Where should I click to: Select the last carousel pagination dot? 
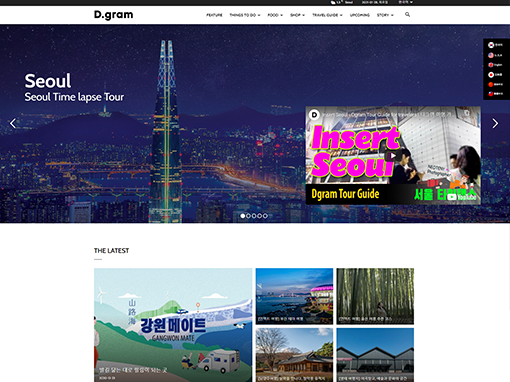[x=265, y=216]
